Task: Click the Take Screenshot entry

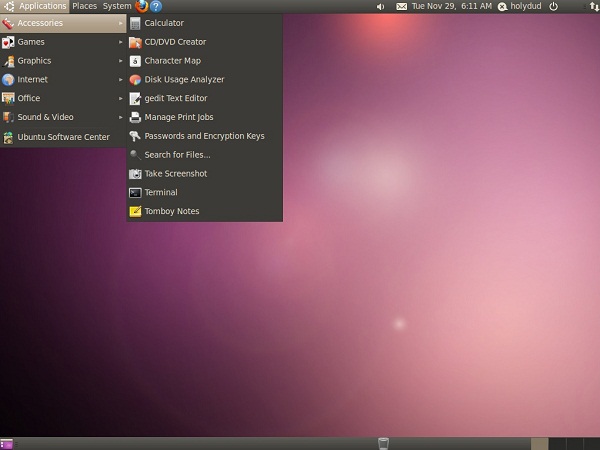Action: 174,174
